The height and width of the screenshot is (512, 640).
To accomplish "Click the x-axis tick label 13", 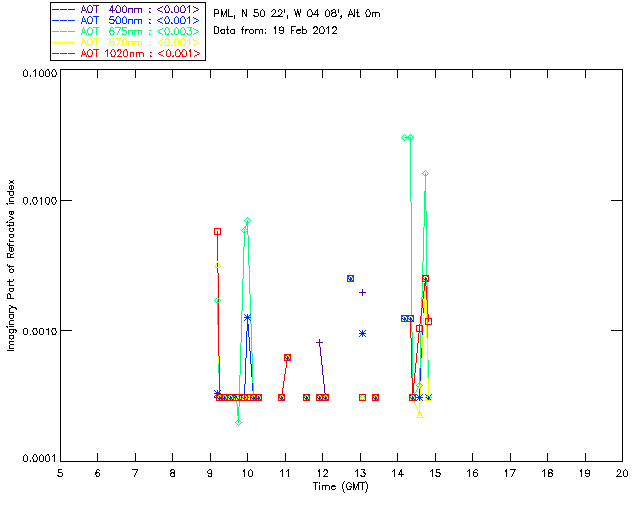I will click(x=360, y=473).
